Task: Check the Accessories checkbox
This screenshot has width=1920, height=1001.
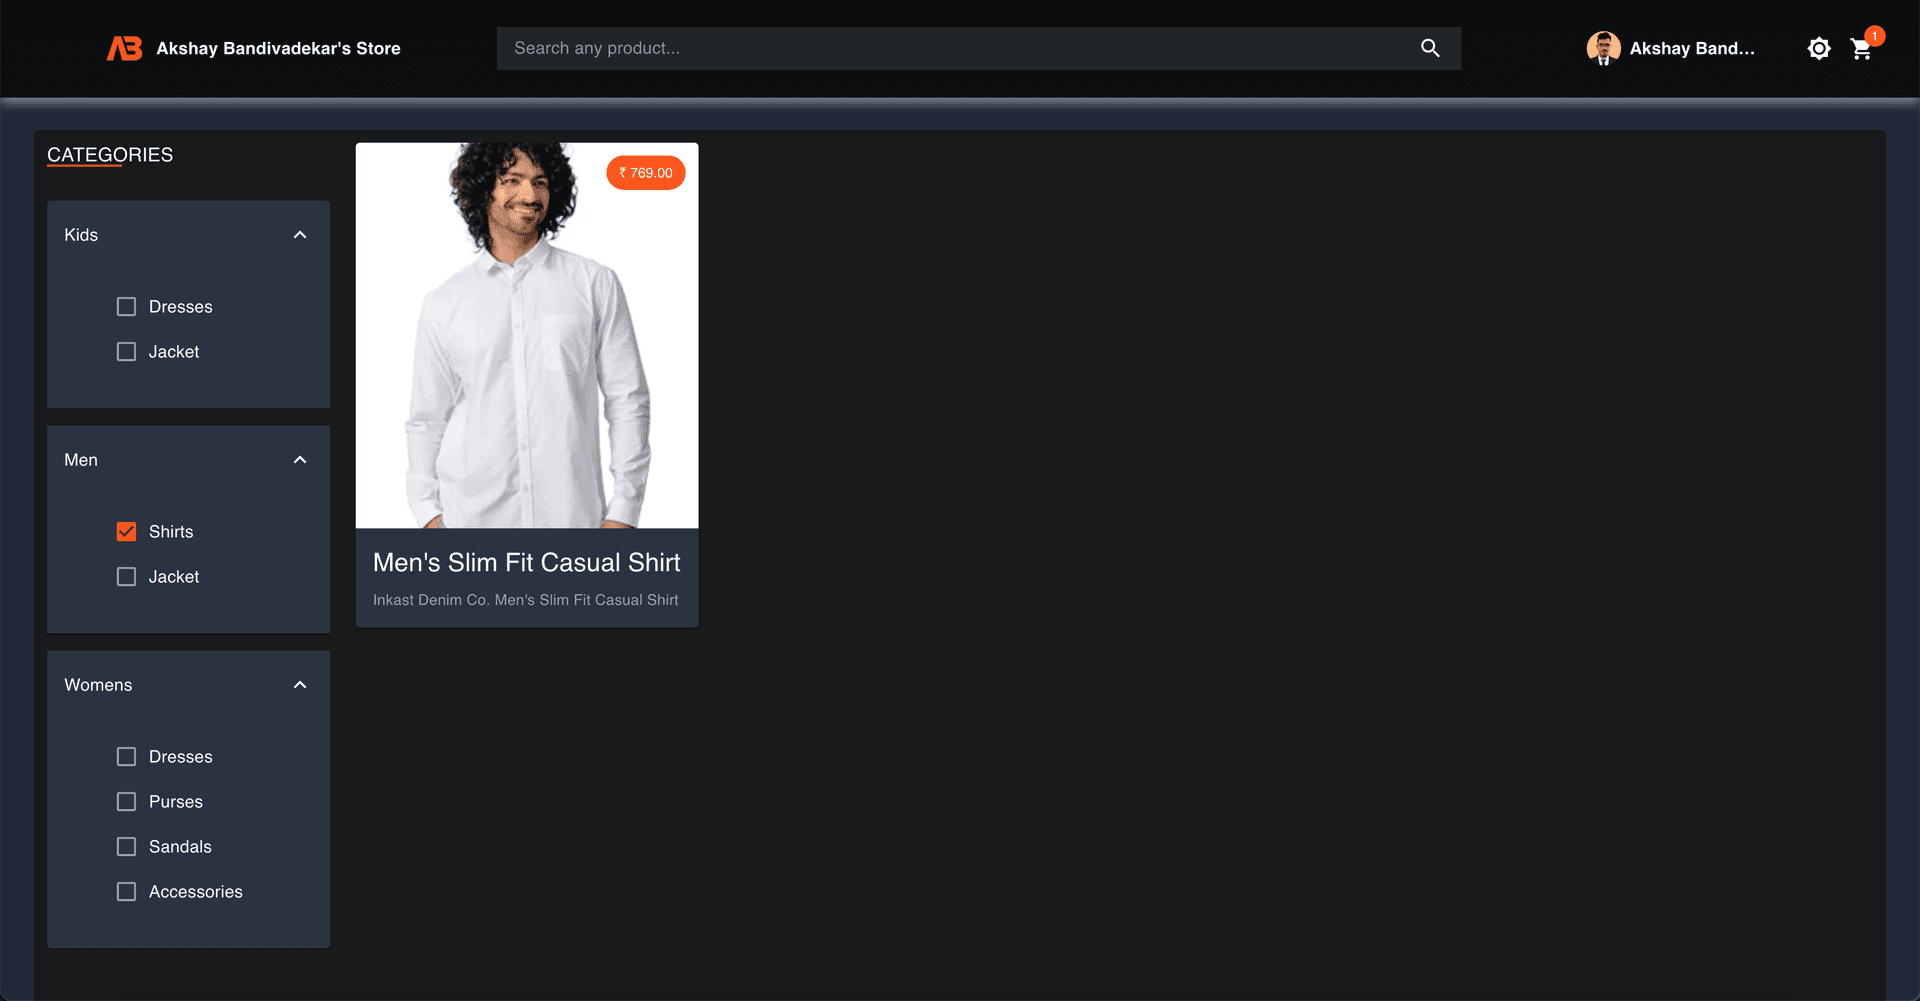Action: click(x=126, y=892)
